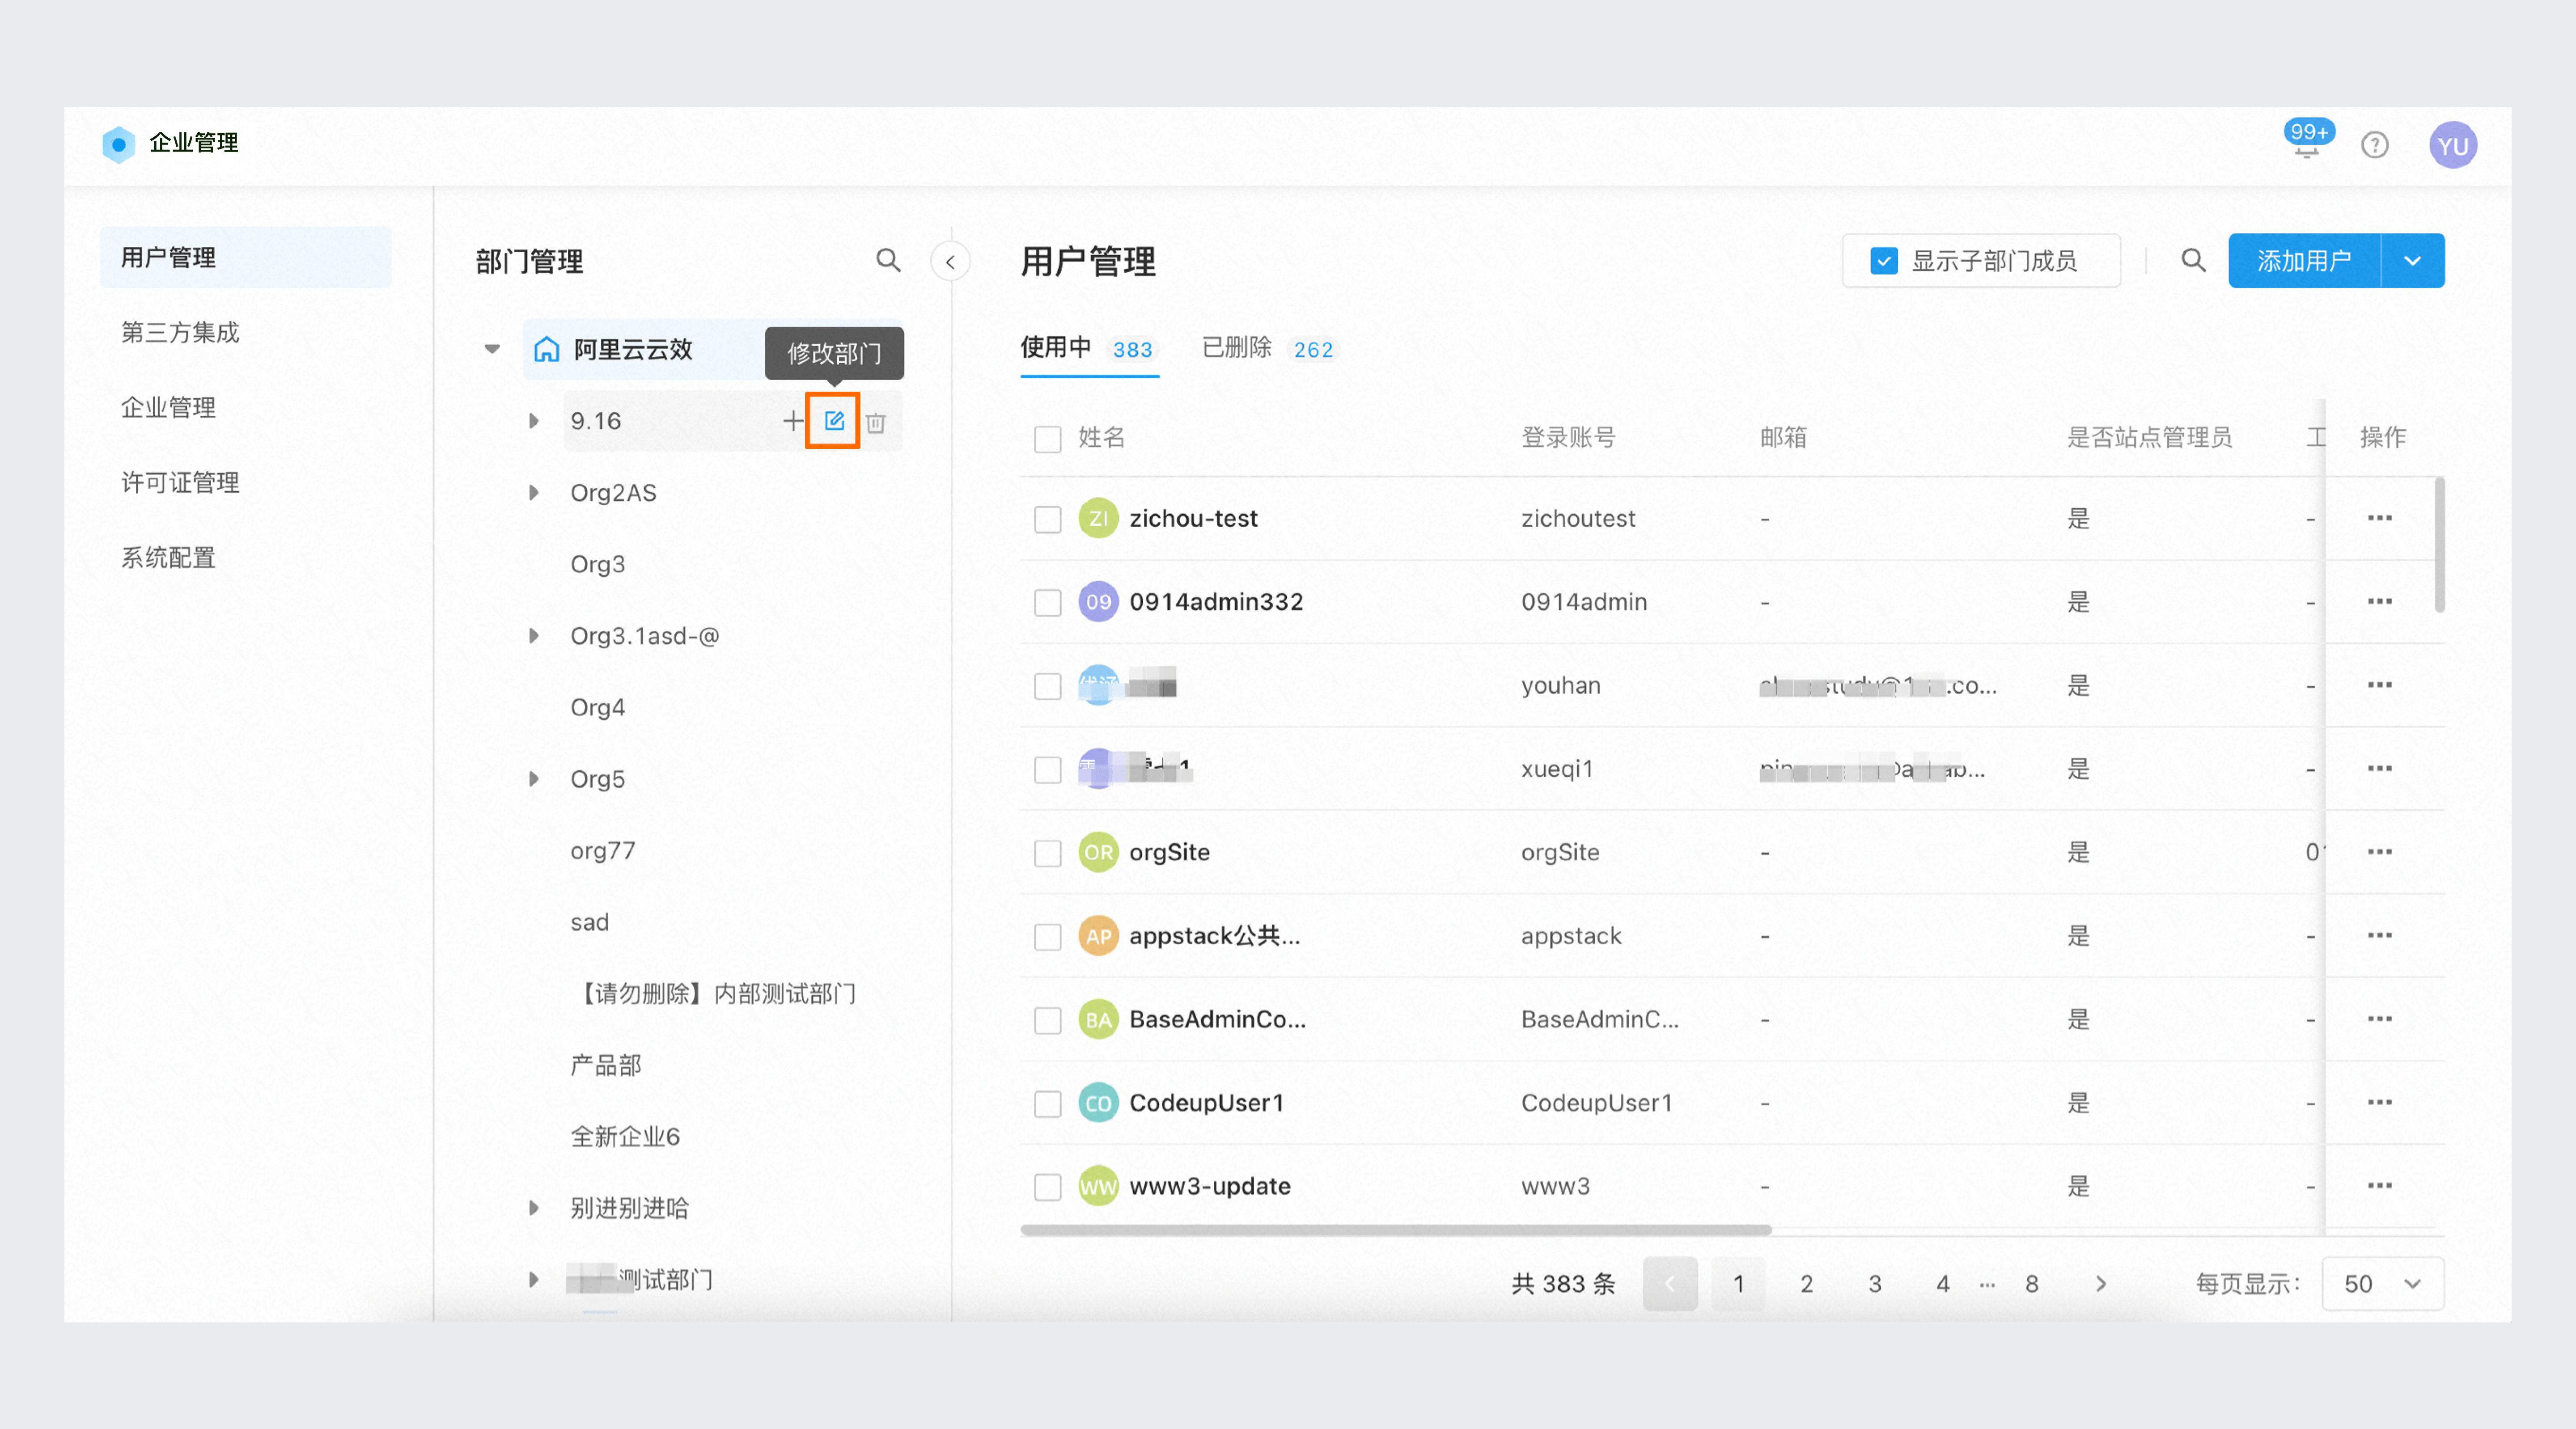Image resolution: width=2576 pixels, height=1429 pixels.
Task: Add sub-department under 9.16 with plus icon
Action: (792, 421)
